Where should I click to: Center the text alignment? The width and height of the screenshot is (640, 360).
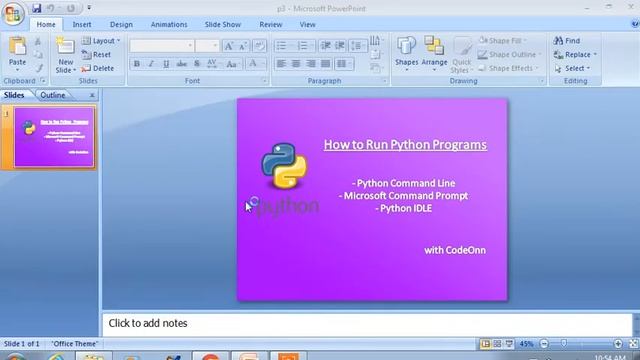[x=296, y=64]
